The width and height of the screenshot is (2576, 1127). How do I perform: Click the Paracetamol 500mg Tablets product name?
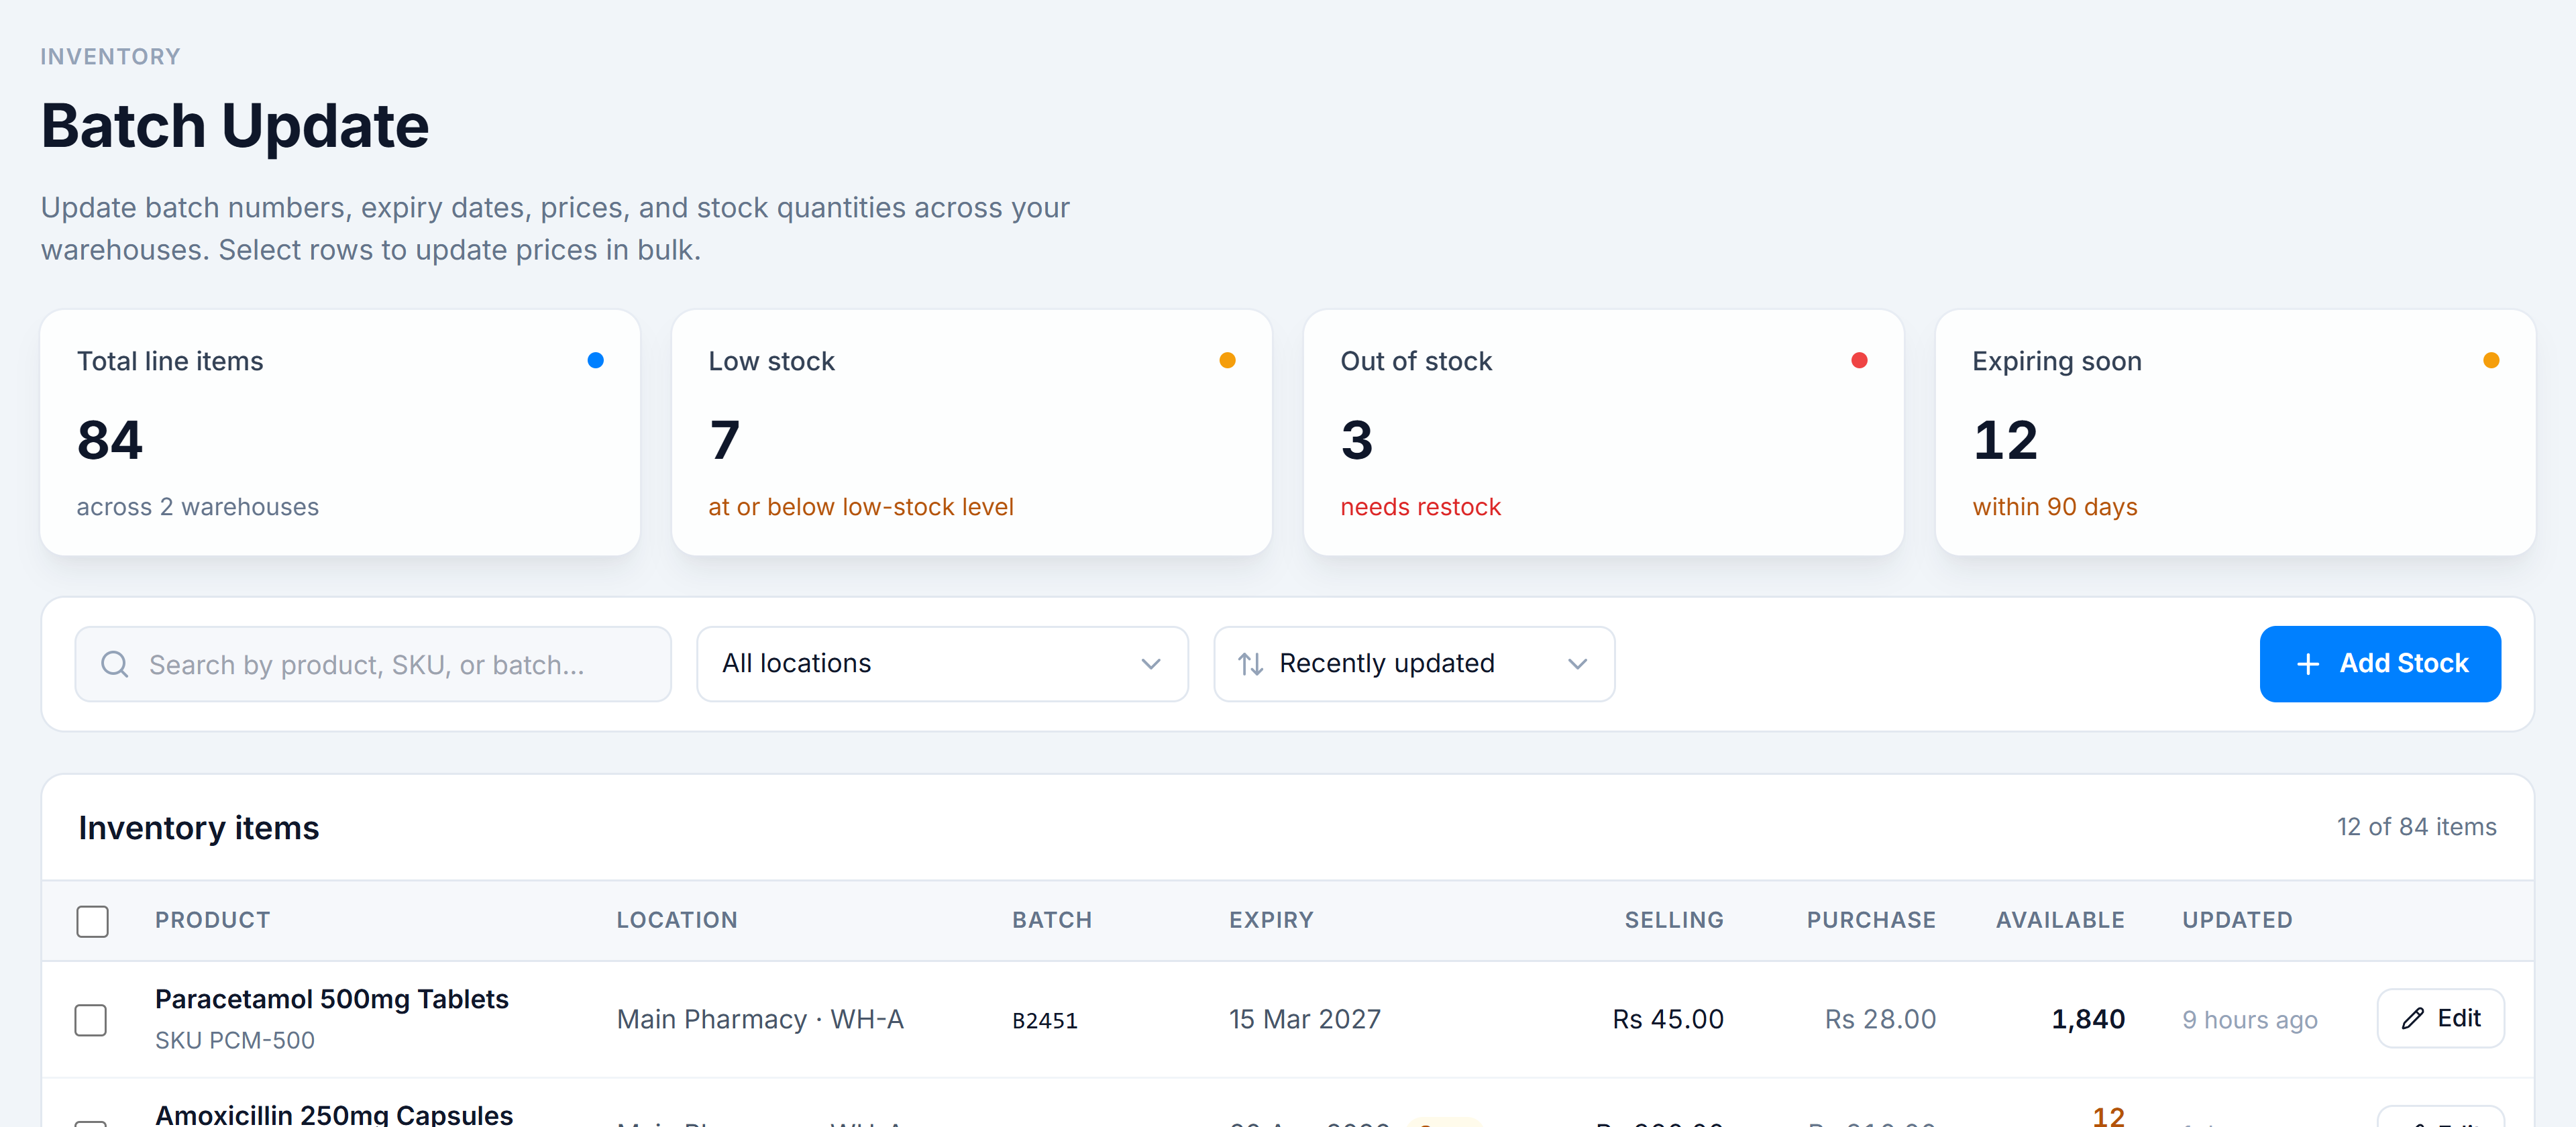tap(332, 999)
